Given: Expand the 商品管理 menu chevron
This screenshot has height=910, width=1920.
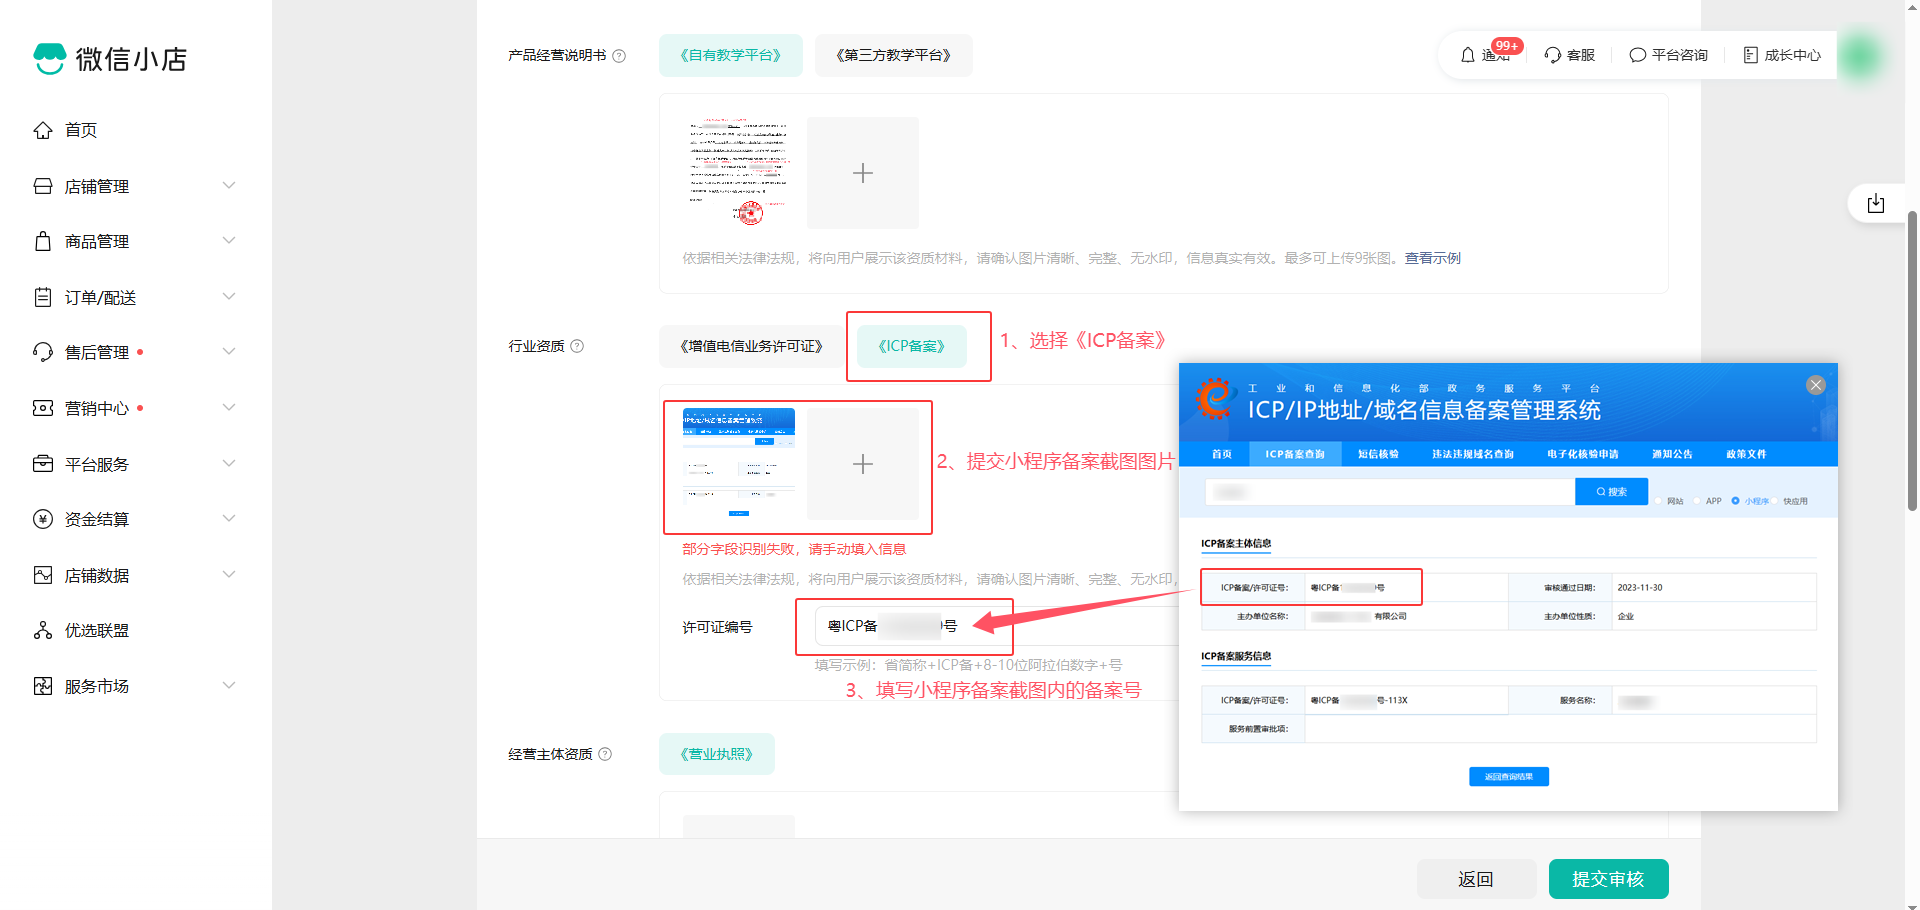Looking at the screenshot, I should pos(229,240).
